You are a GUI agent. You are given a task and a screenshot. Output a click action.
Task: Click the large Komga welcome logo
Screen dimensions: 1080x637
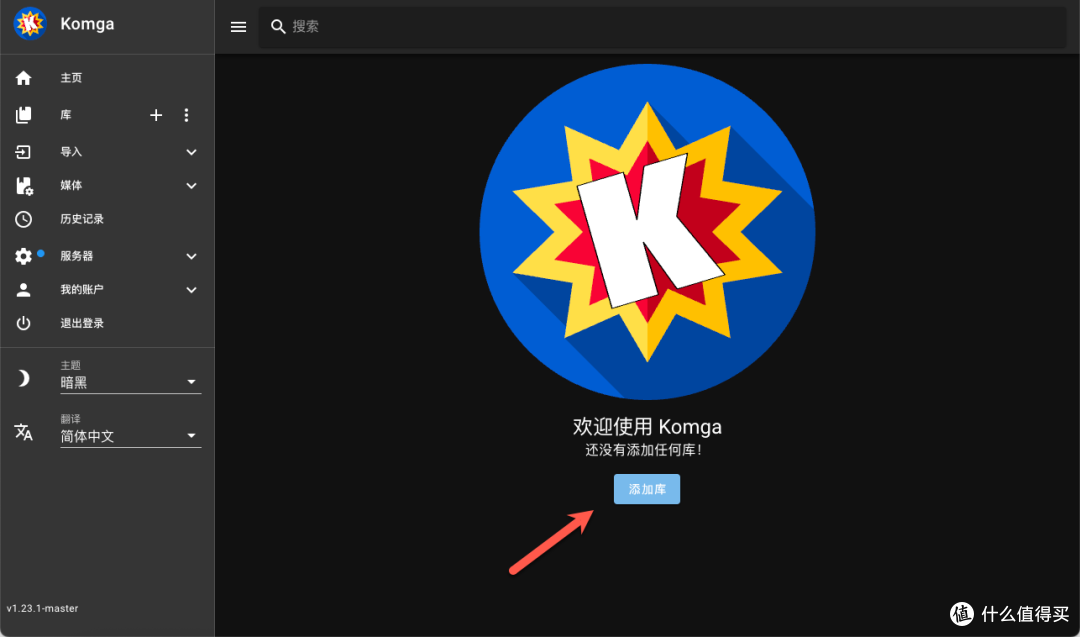(x=647, y=232)
